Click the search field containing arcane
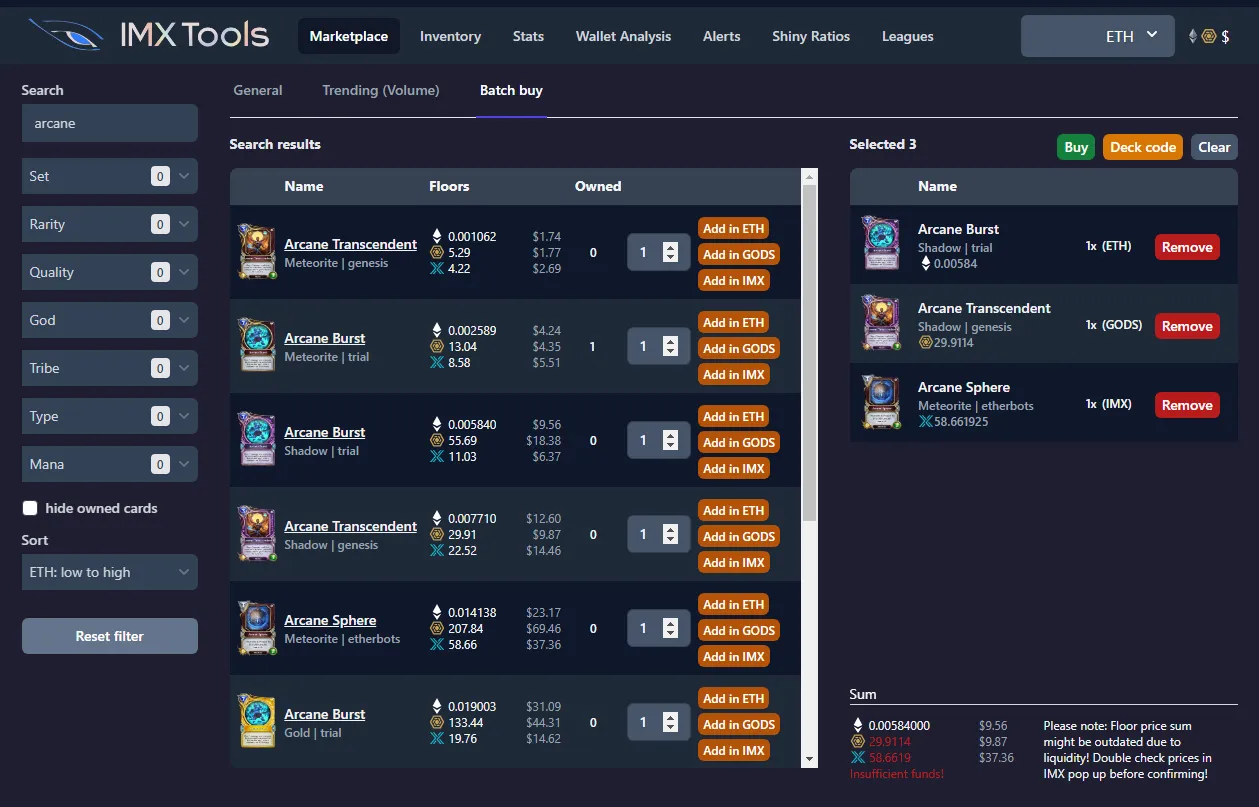1259x807 pixels. click(x=110, y=124)
